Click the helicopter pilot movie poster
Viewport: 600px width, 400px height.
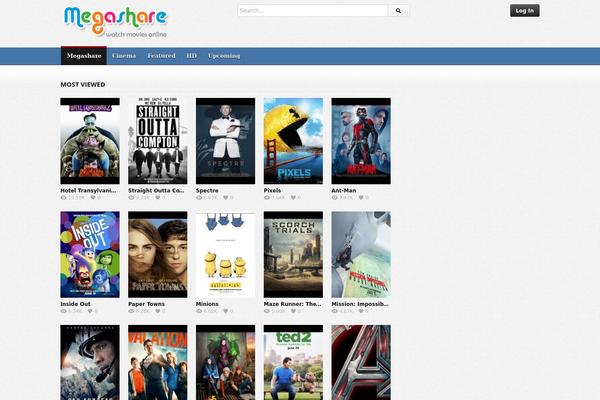coord(90,362)
